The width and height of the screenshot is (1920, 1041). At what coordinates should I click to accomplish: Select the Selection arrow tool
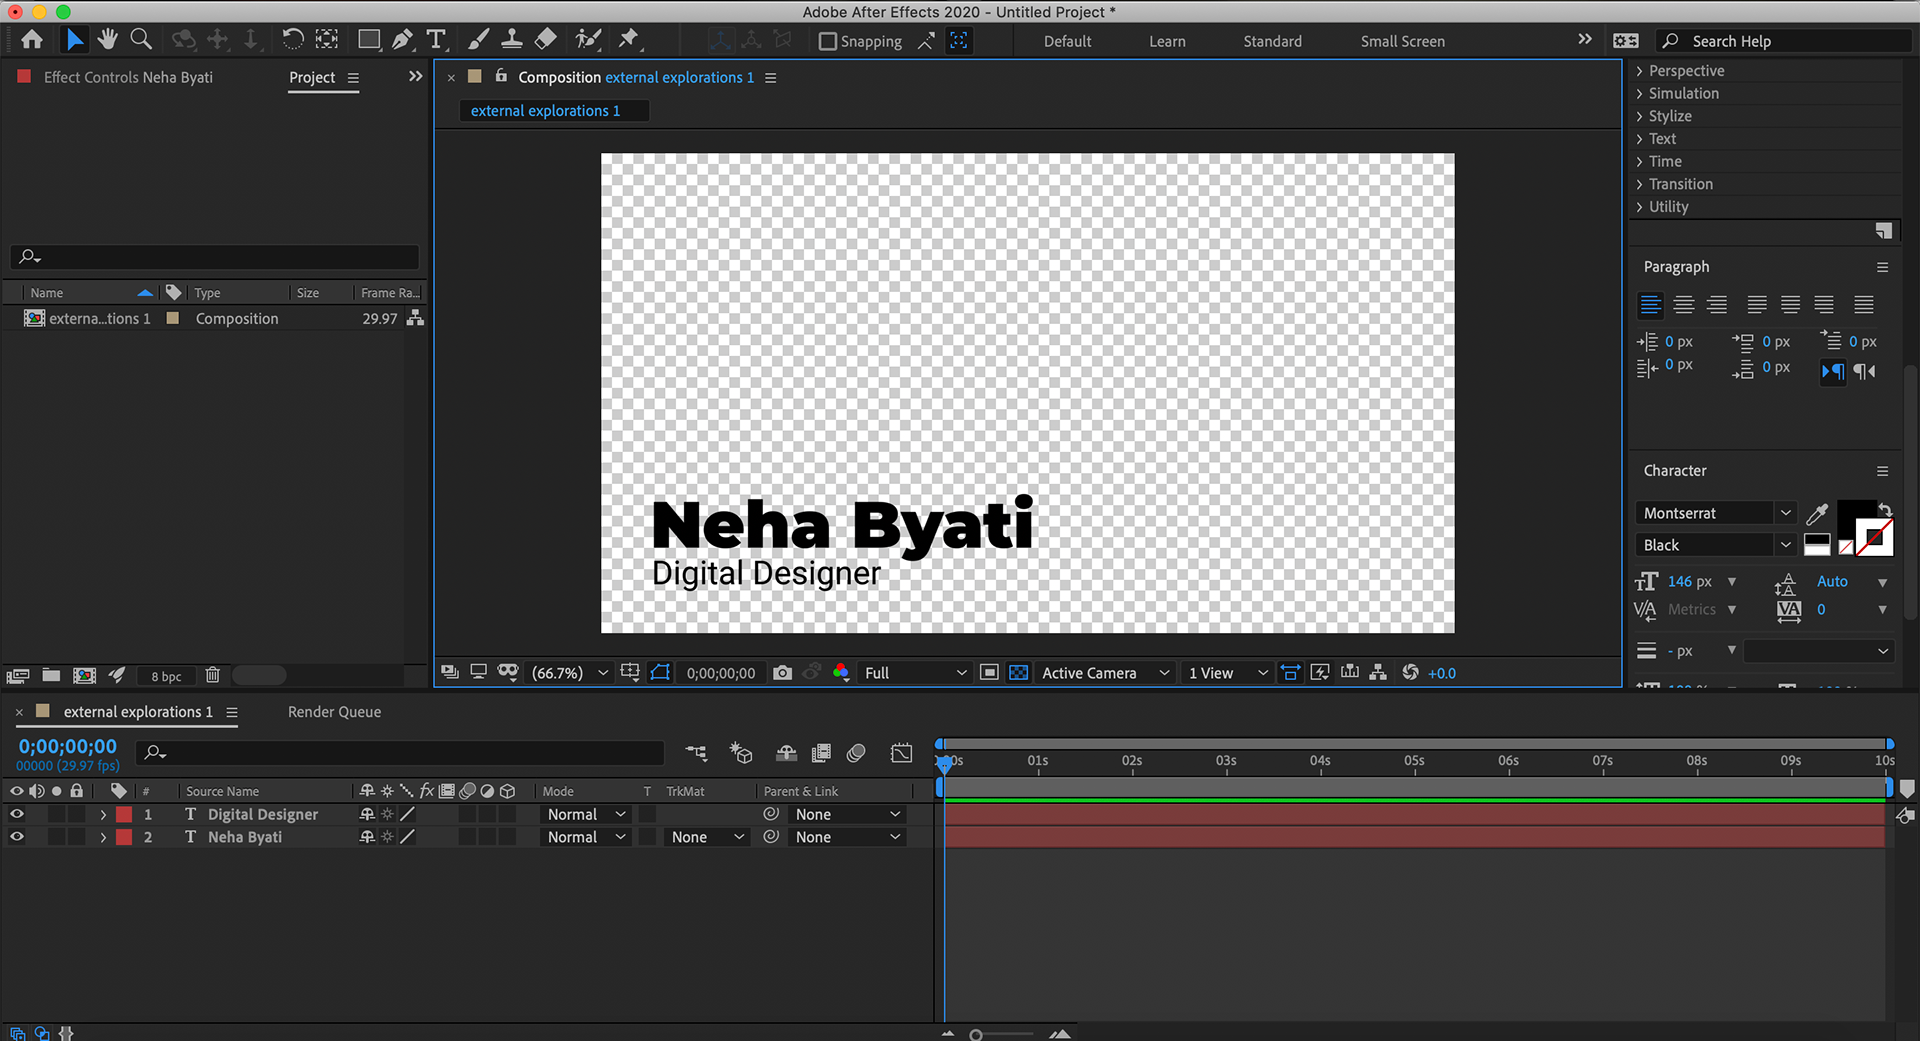(75, 40)
